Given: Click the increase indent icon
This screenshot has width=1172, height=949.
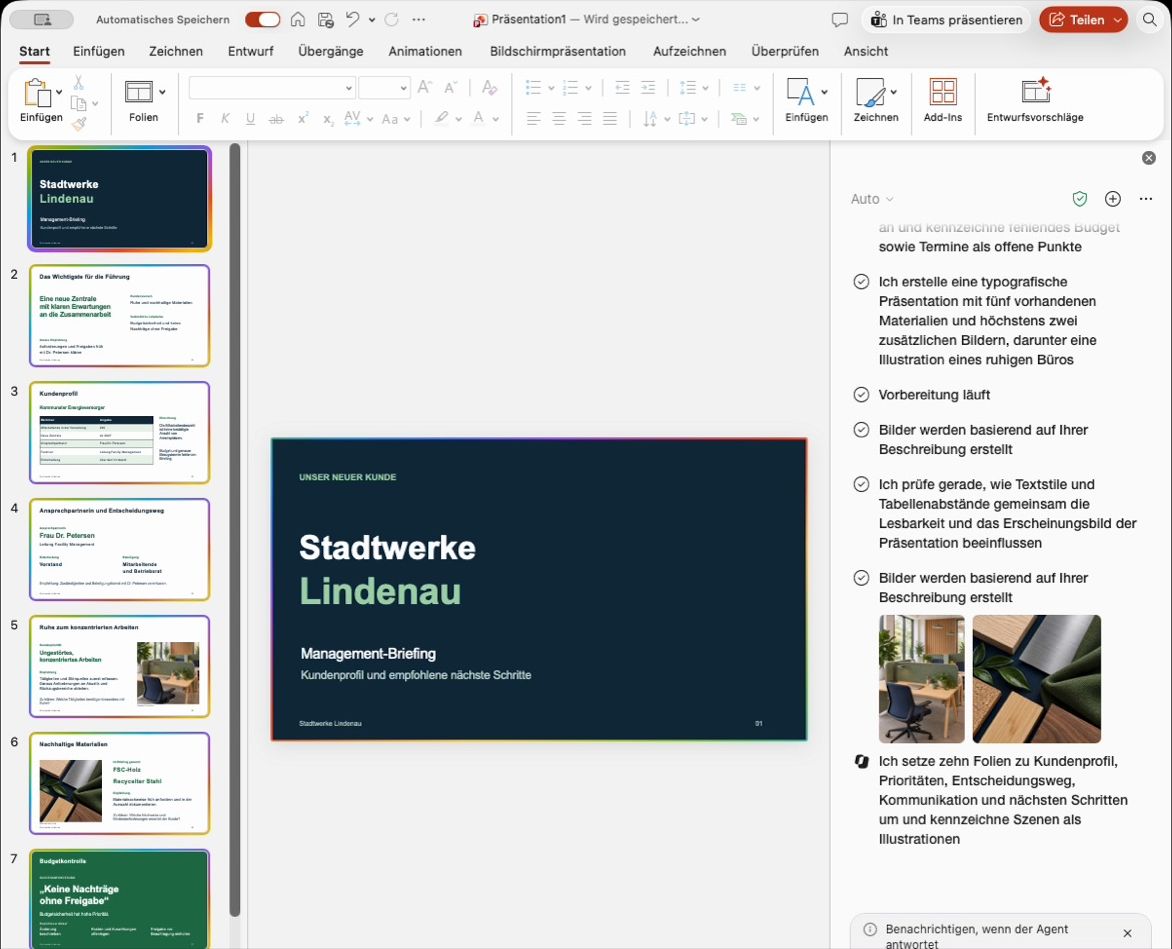Looking at the screenshot, I should click(x=648, y=88).
